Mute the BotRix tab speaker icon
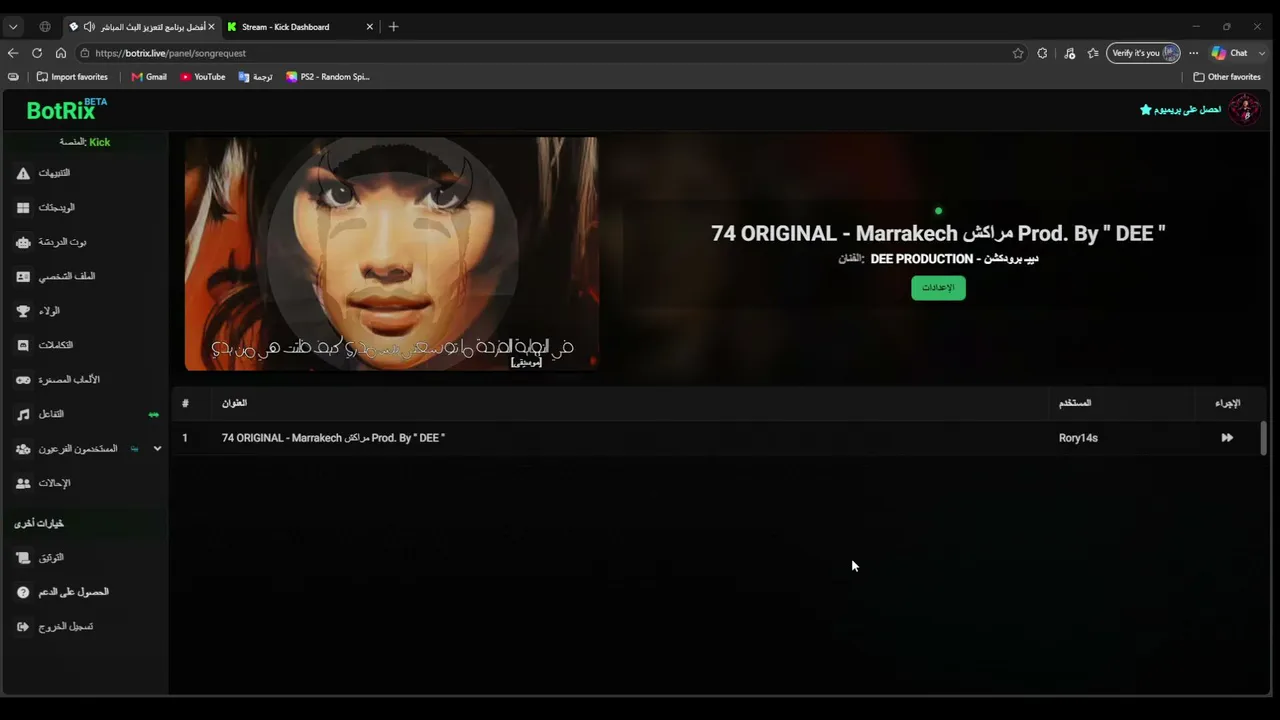Image resolution: width=1280 pixels, height=720 pixels. point(90,27)
